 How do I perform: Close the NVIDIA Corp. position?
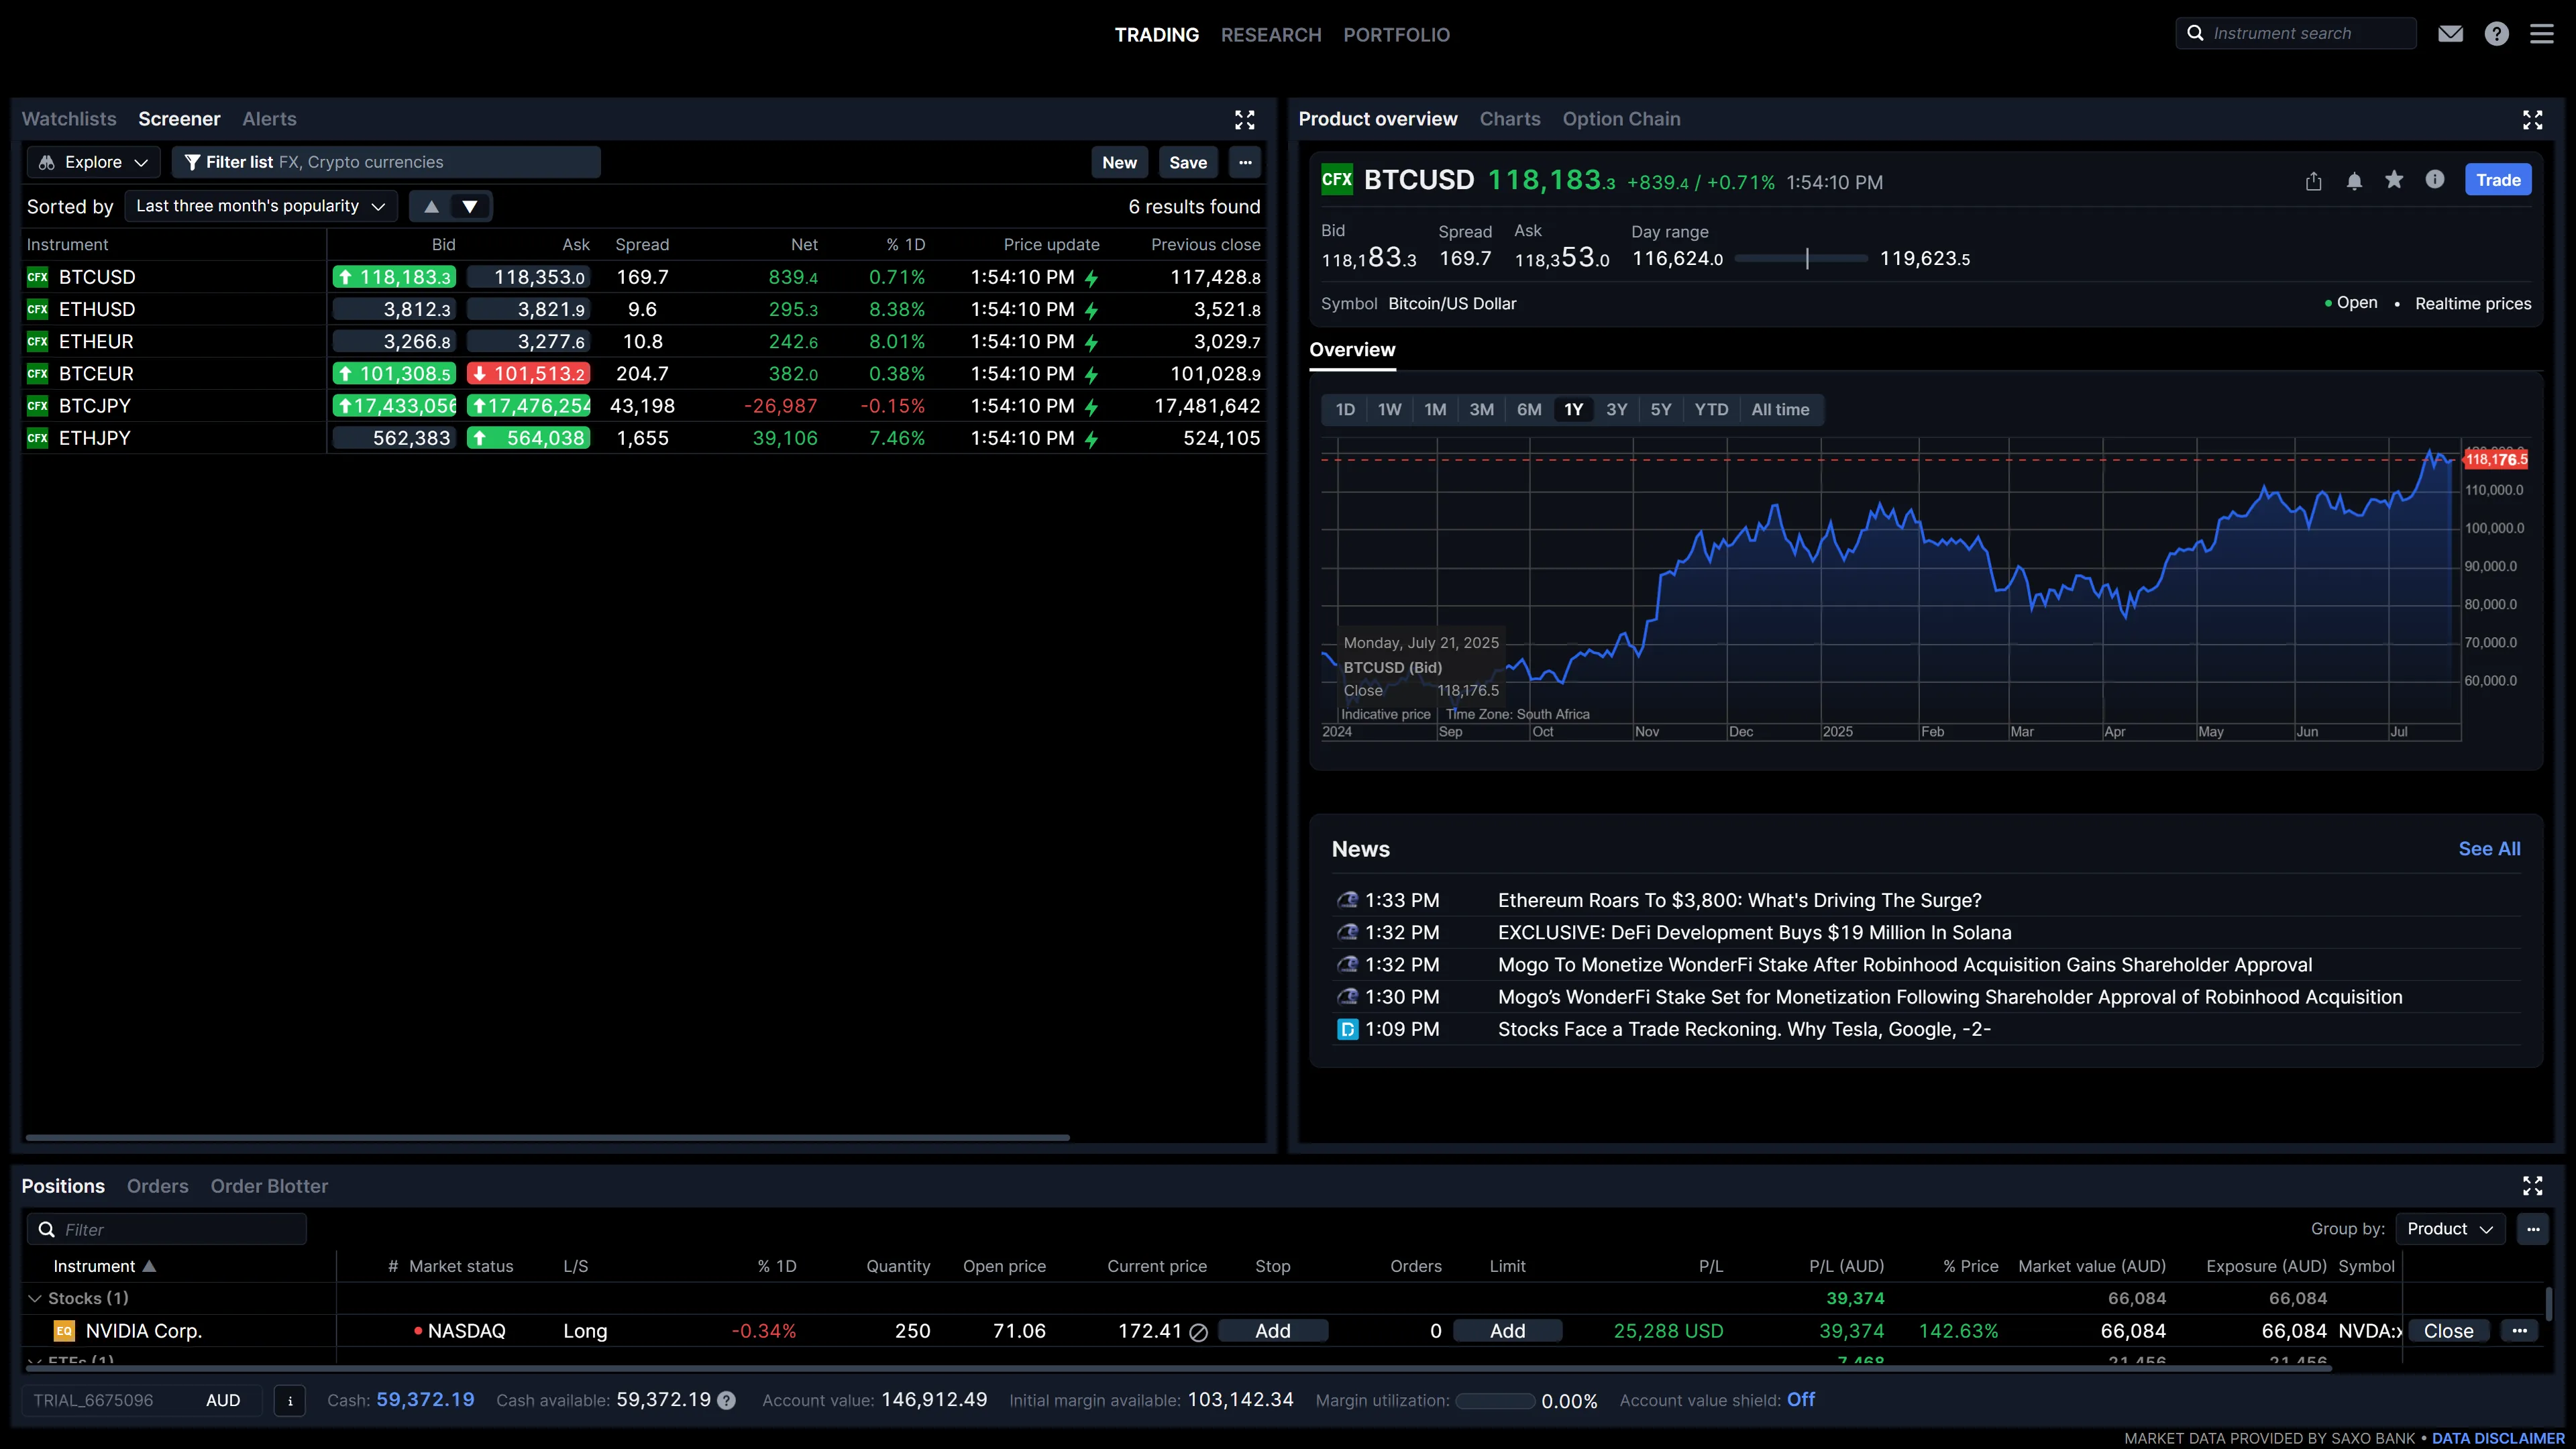(2448, 1331)
